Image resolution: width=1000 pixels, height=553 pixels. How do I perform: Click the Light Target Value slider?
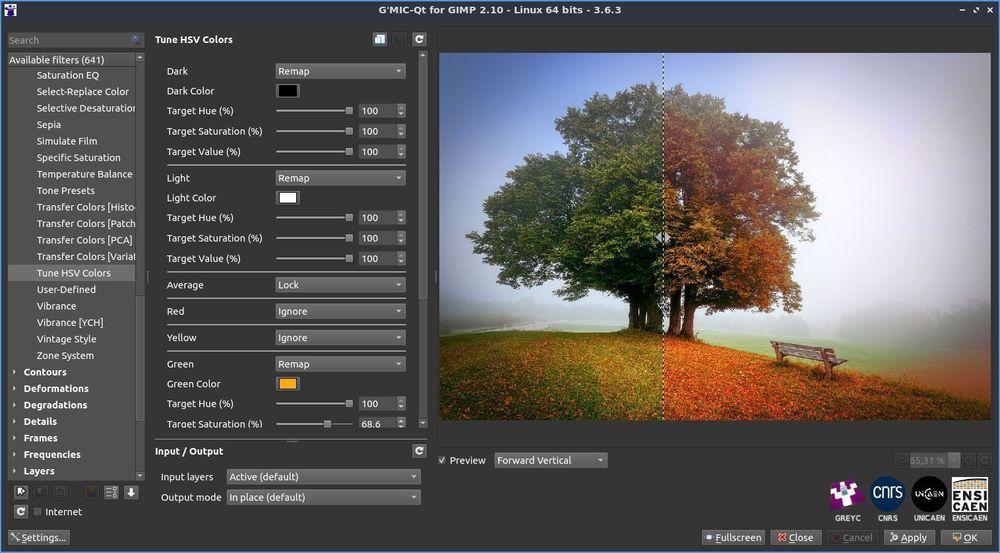tap(314, 259)
